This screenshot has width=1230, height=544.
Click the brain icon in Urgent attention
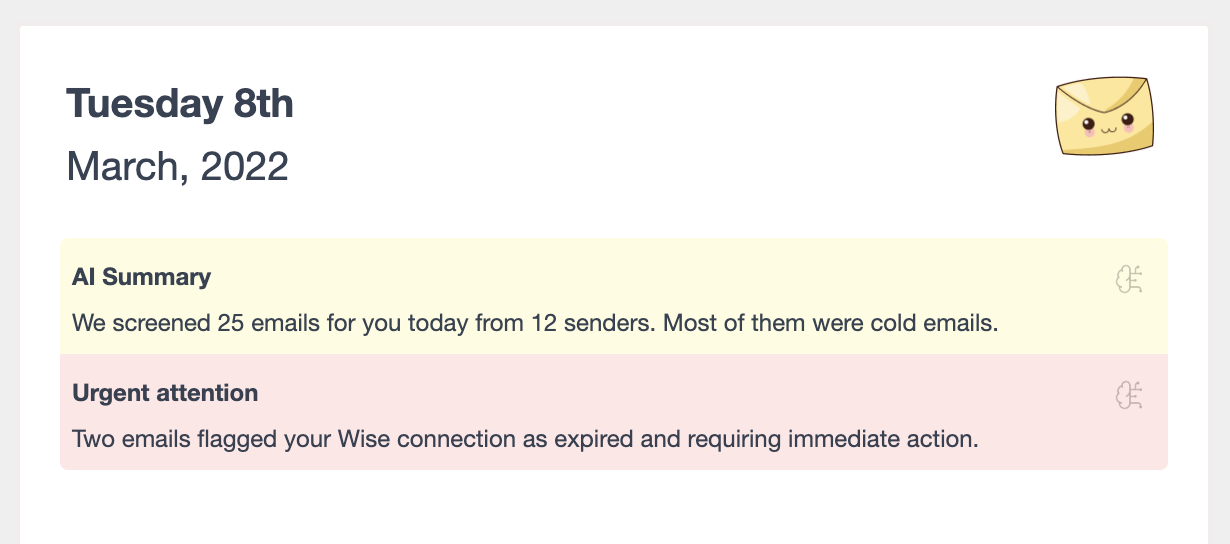(x=1128, y=396)
